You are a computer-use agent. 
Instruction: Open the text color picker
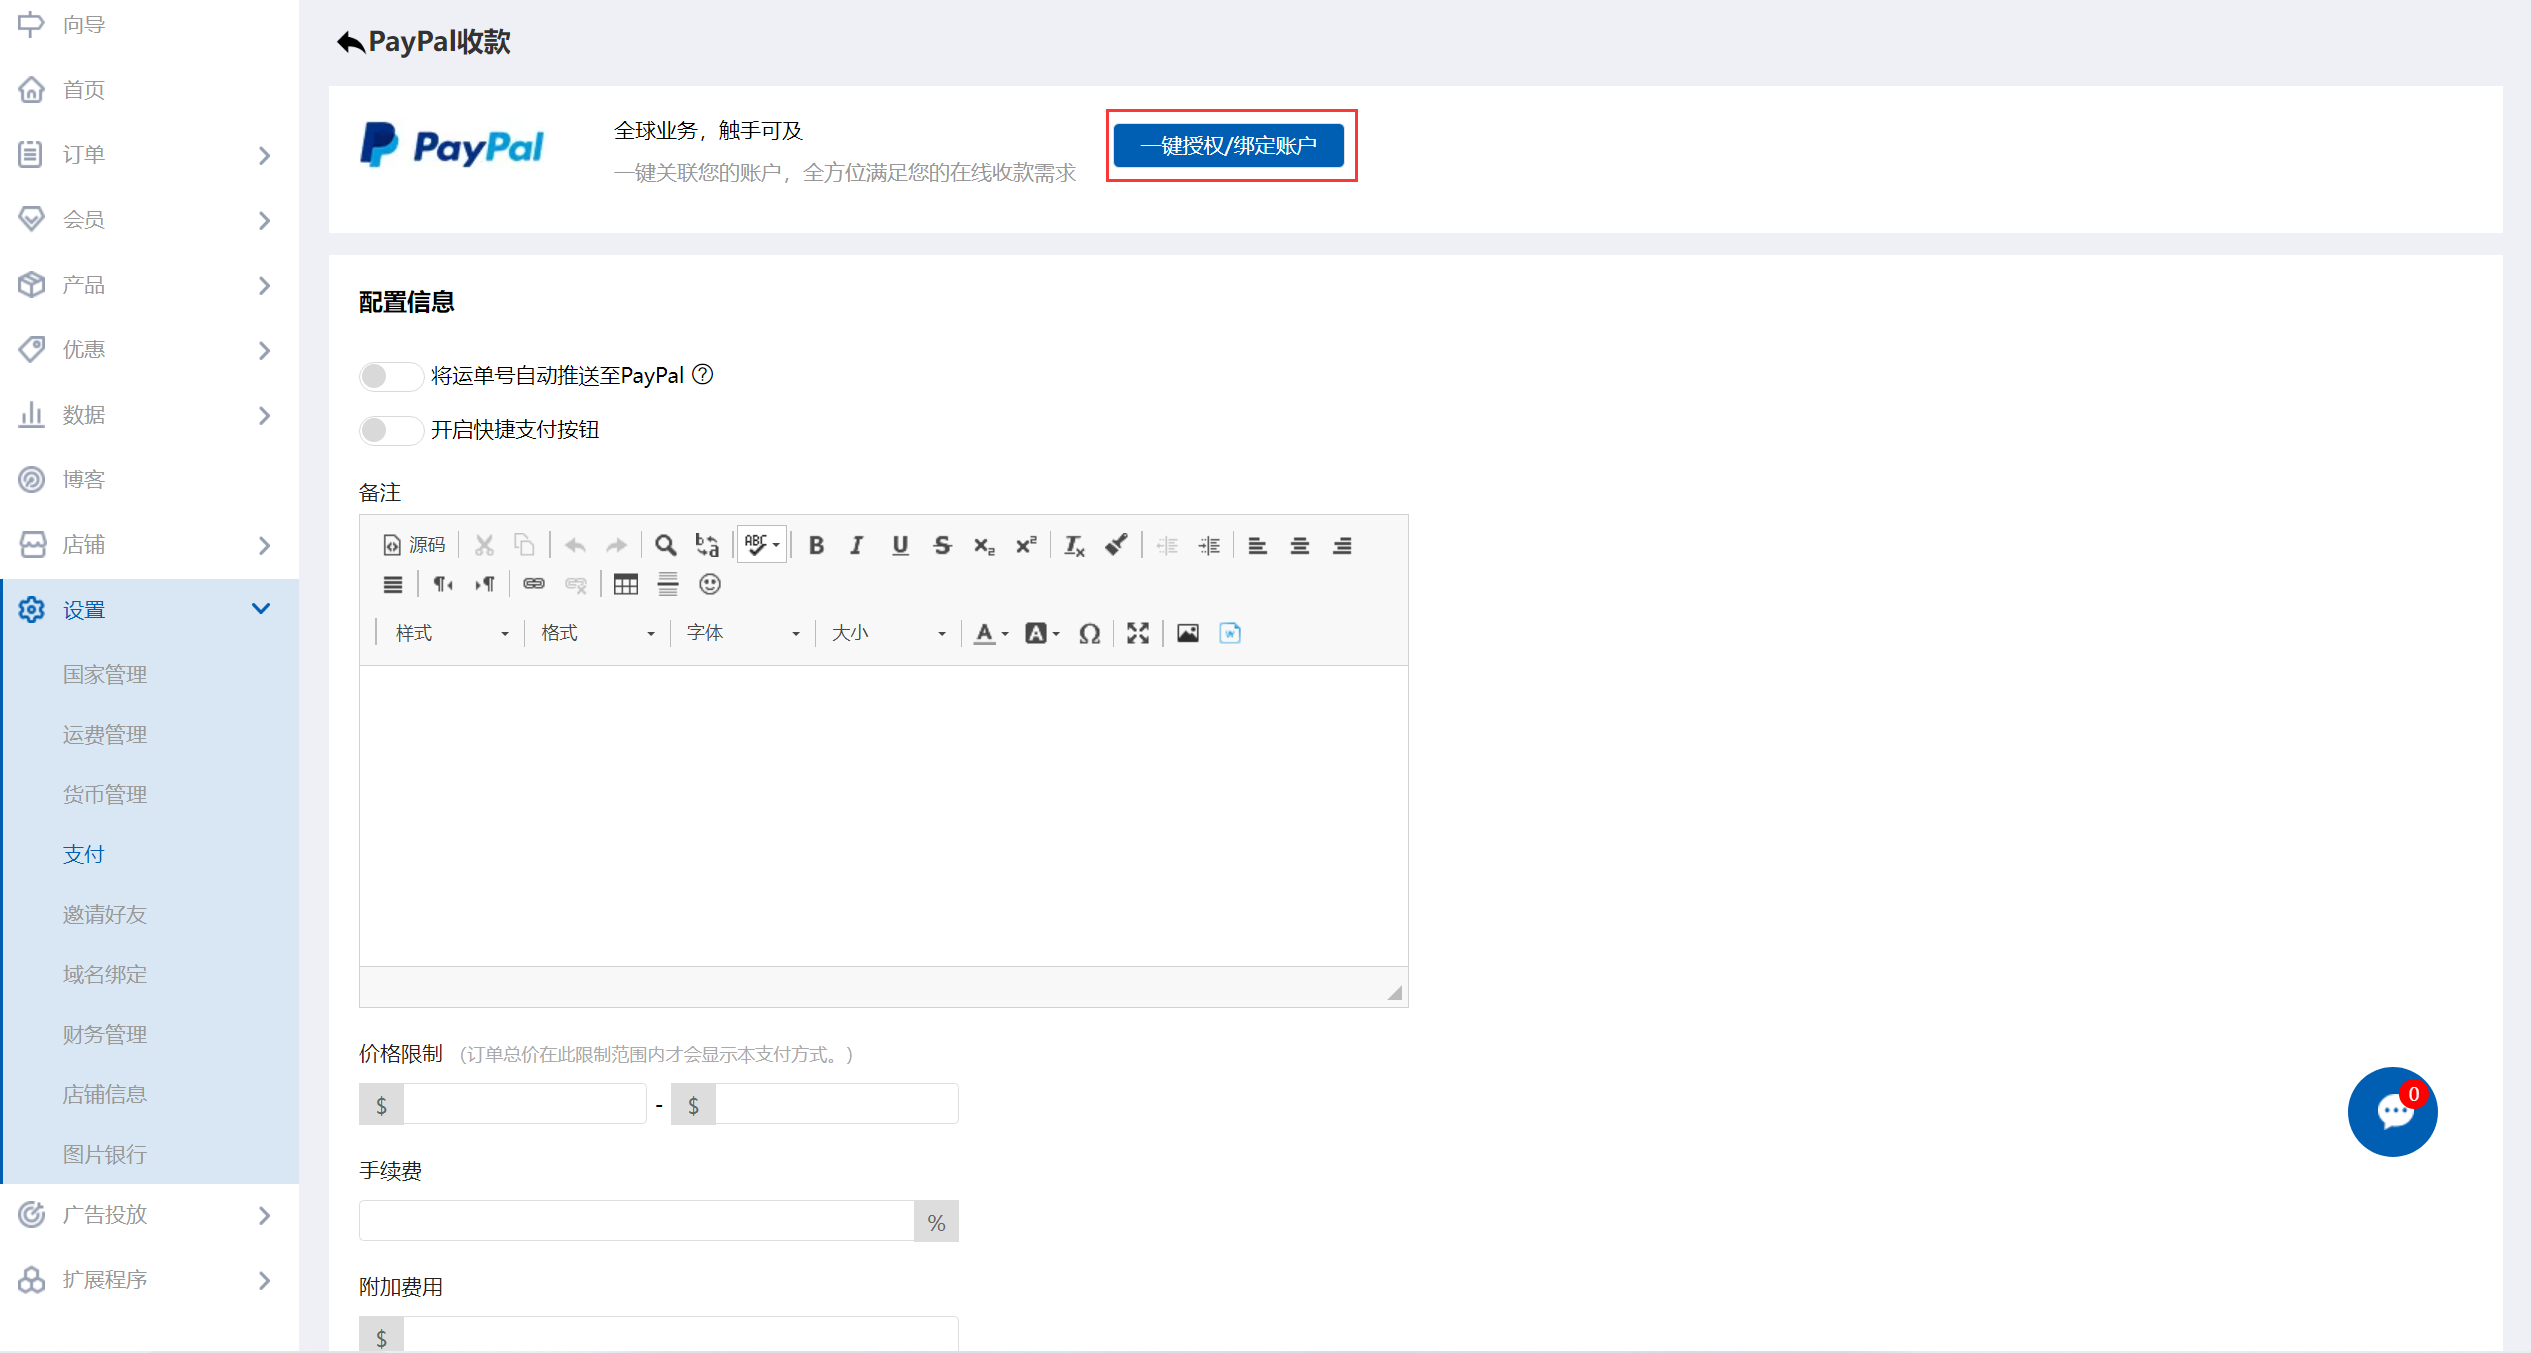[x=991, y=633]
